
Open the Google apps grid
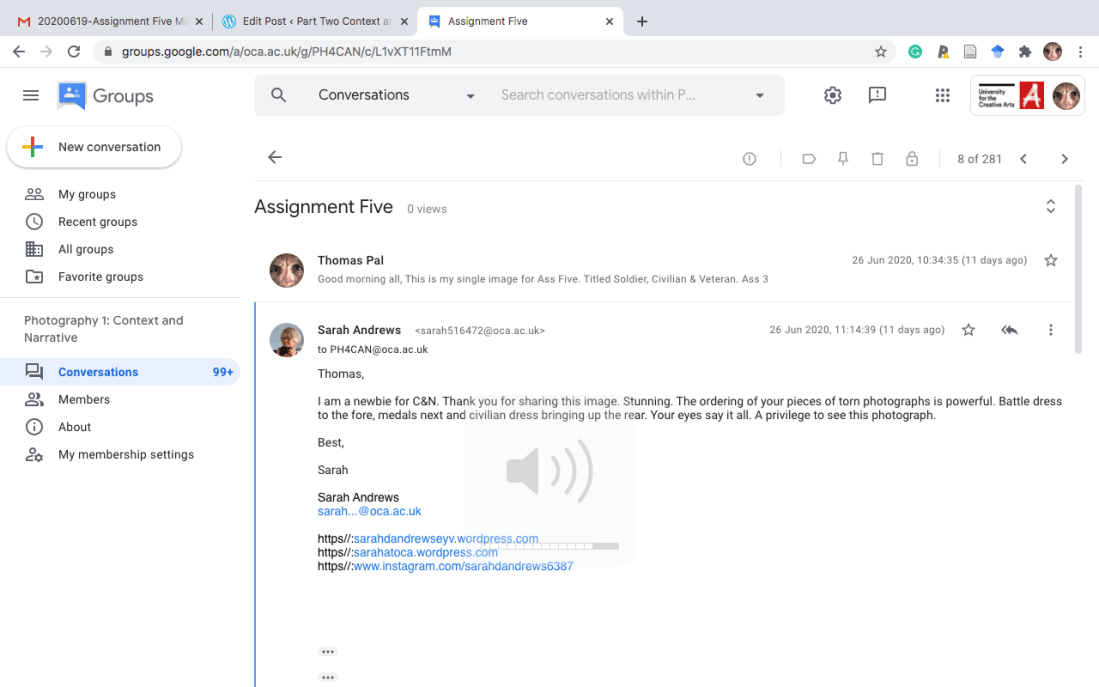coord(942,95)
